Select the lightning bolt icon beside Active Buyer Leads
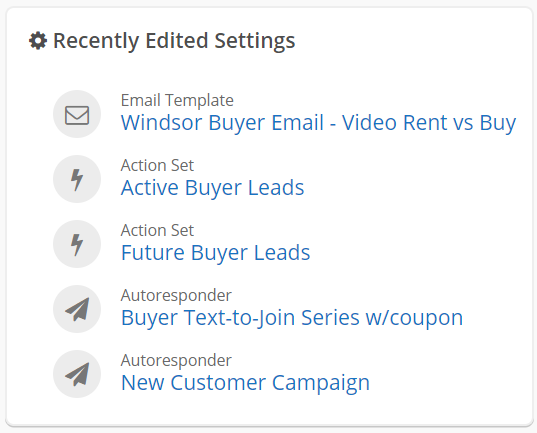Image resolution: width=537 pixels, height=433 pixels. click(77, 179)
